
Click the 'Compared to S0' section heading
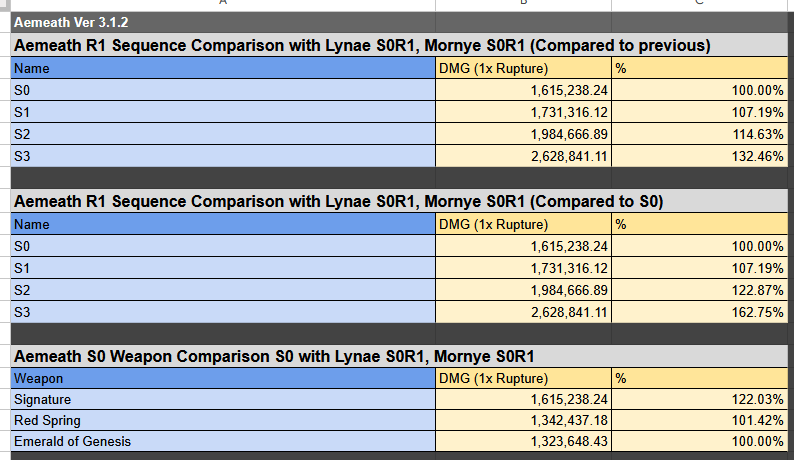click(x=399, y=202)
